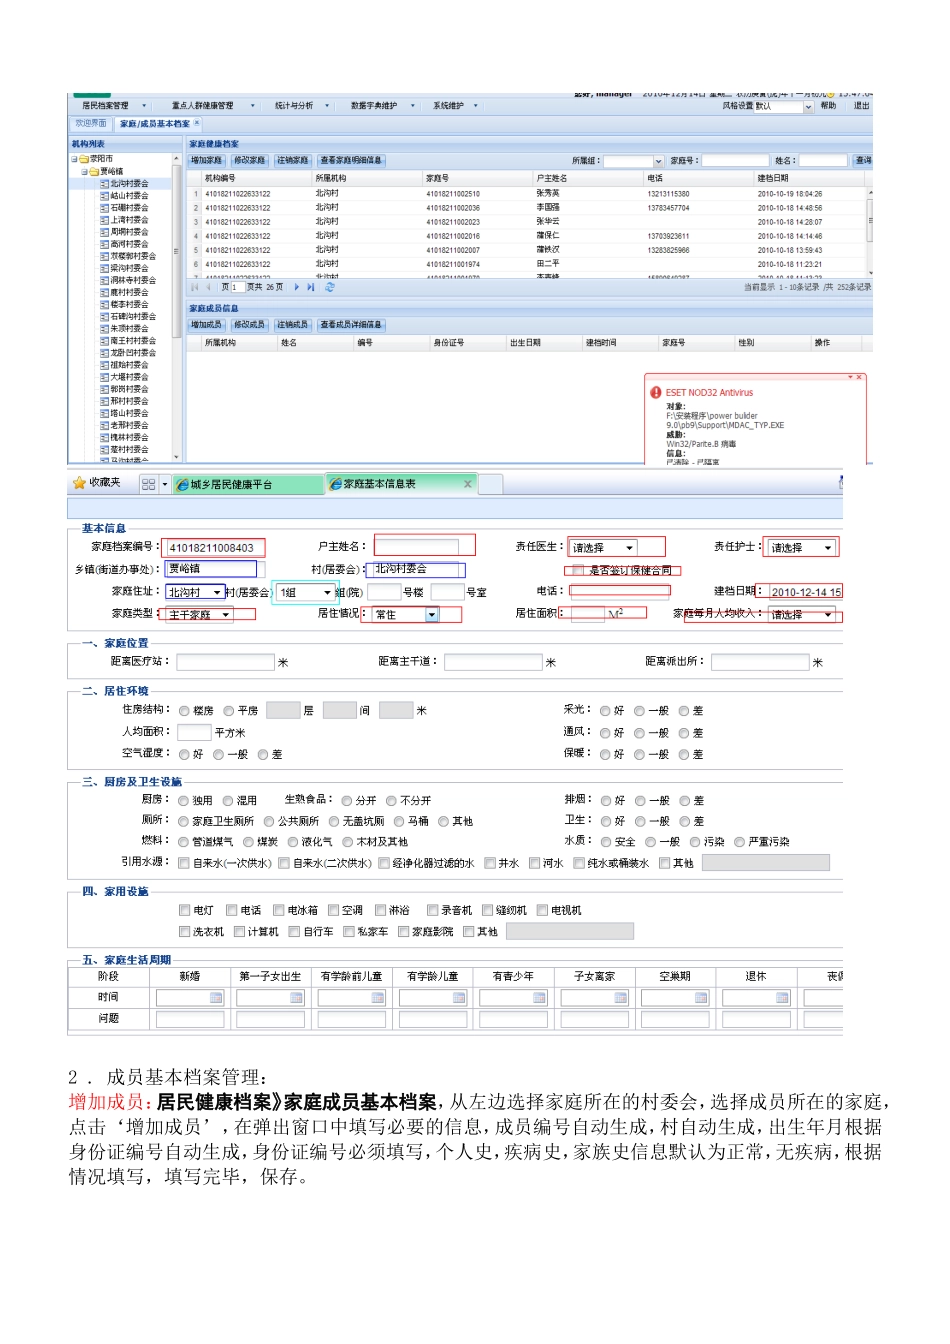Select 楼房 radio for housing structure

point(184,711)
